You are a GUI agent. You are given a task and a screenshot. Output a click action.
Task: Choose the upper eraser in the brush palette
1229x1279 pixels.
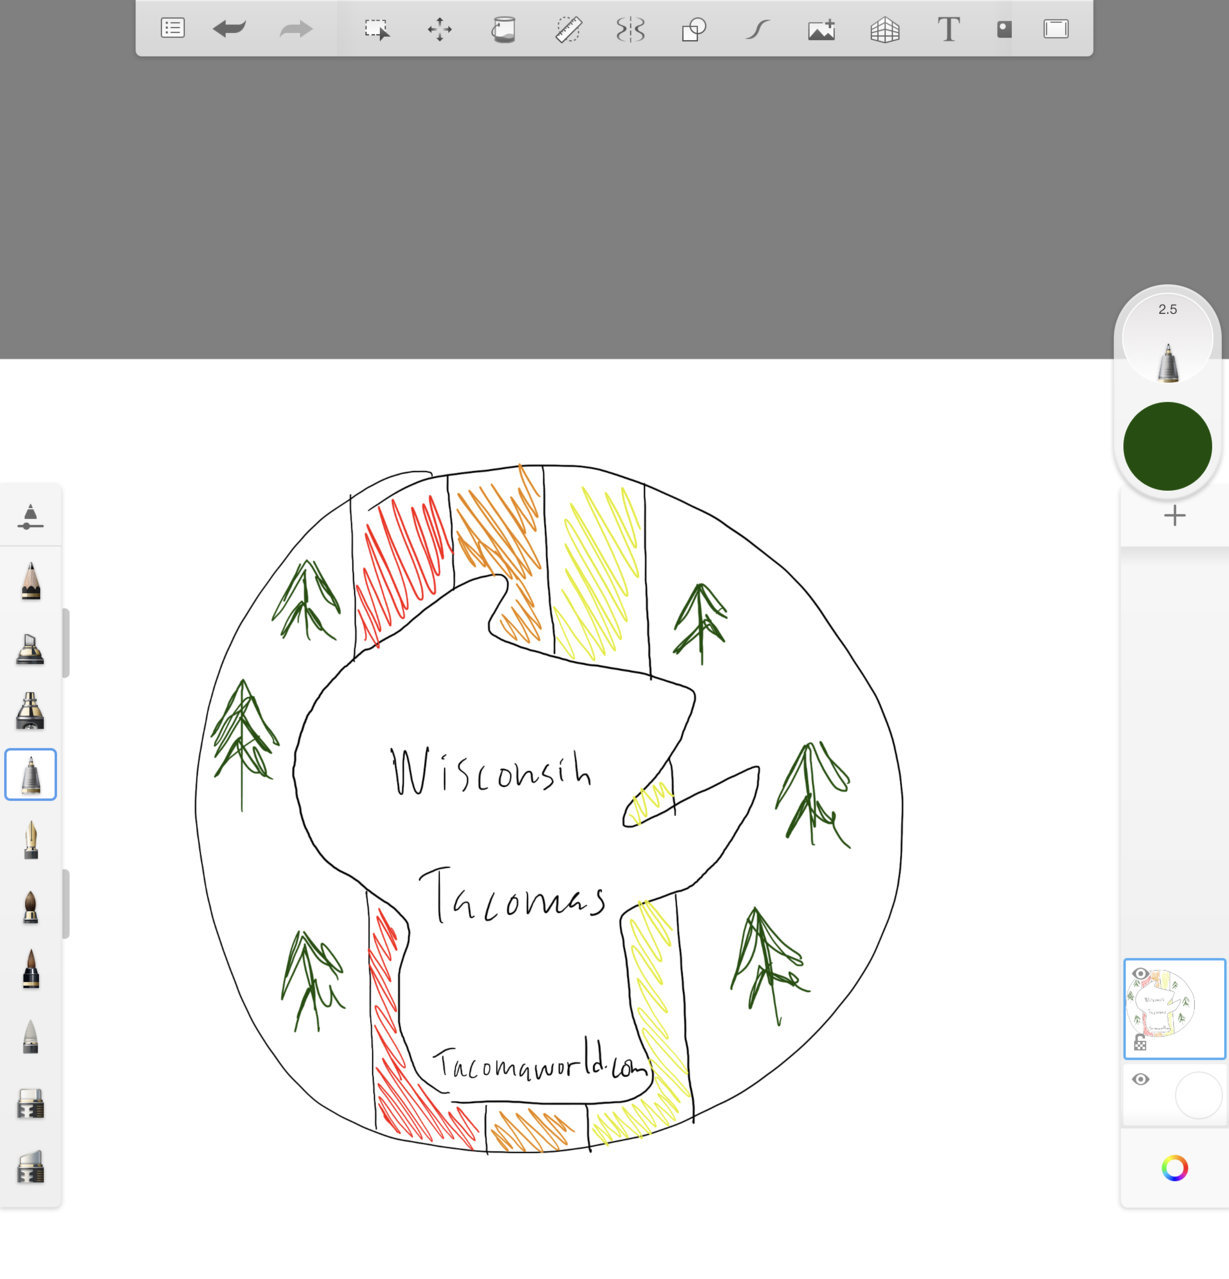31,1104
